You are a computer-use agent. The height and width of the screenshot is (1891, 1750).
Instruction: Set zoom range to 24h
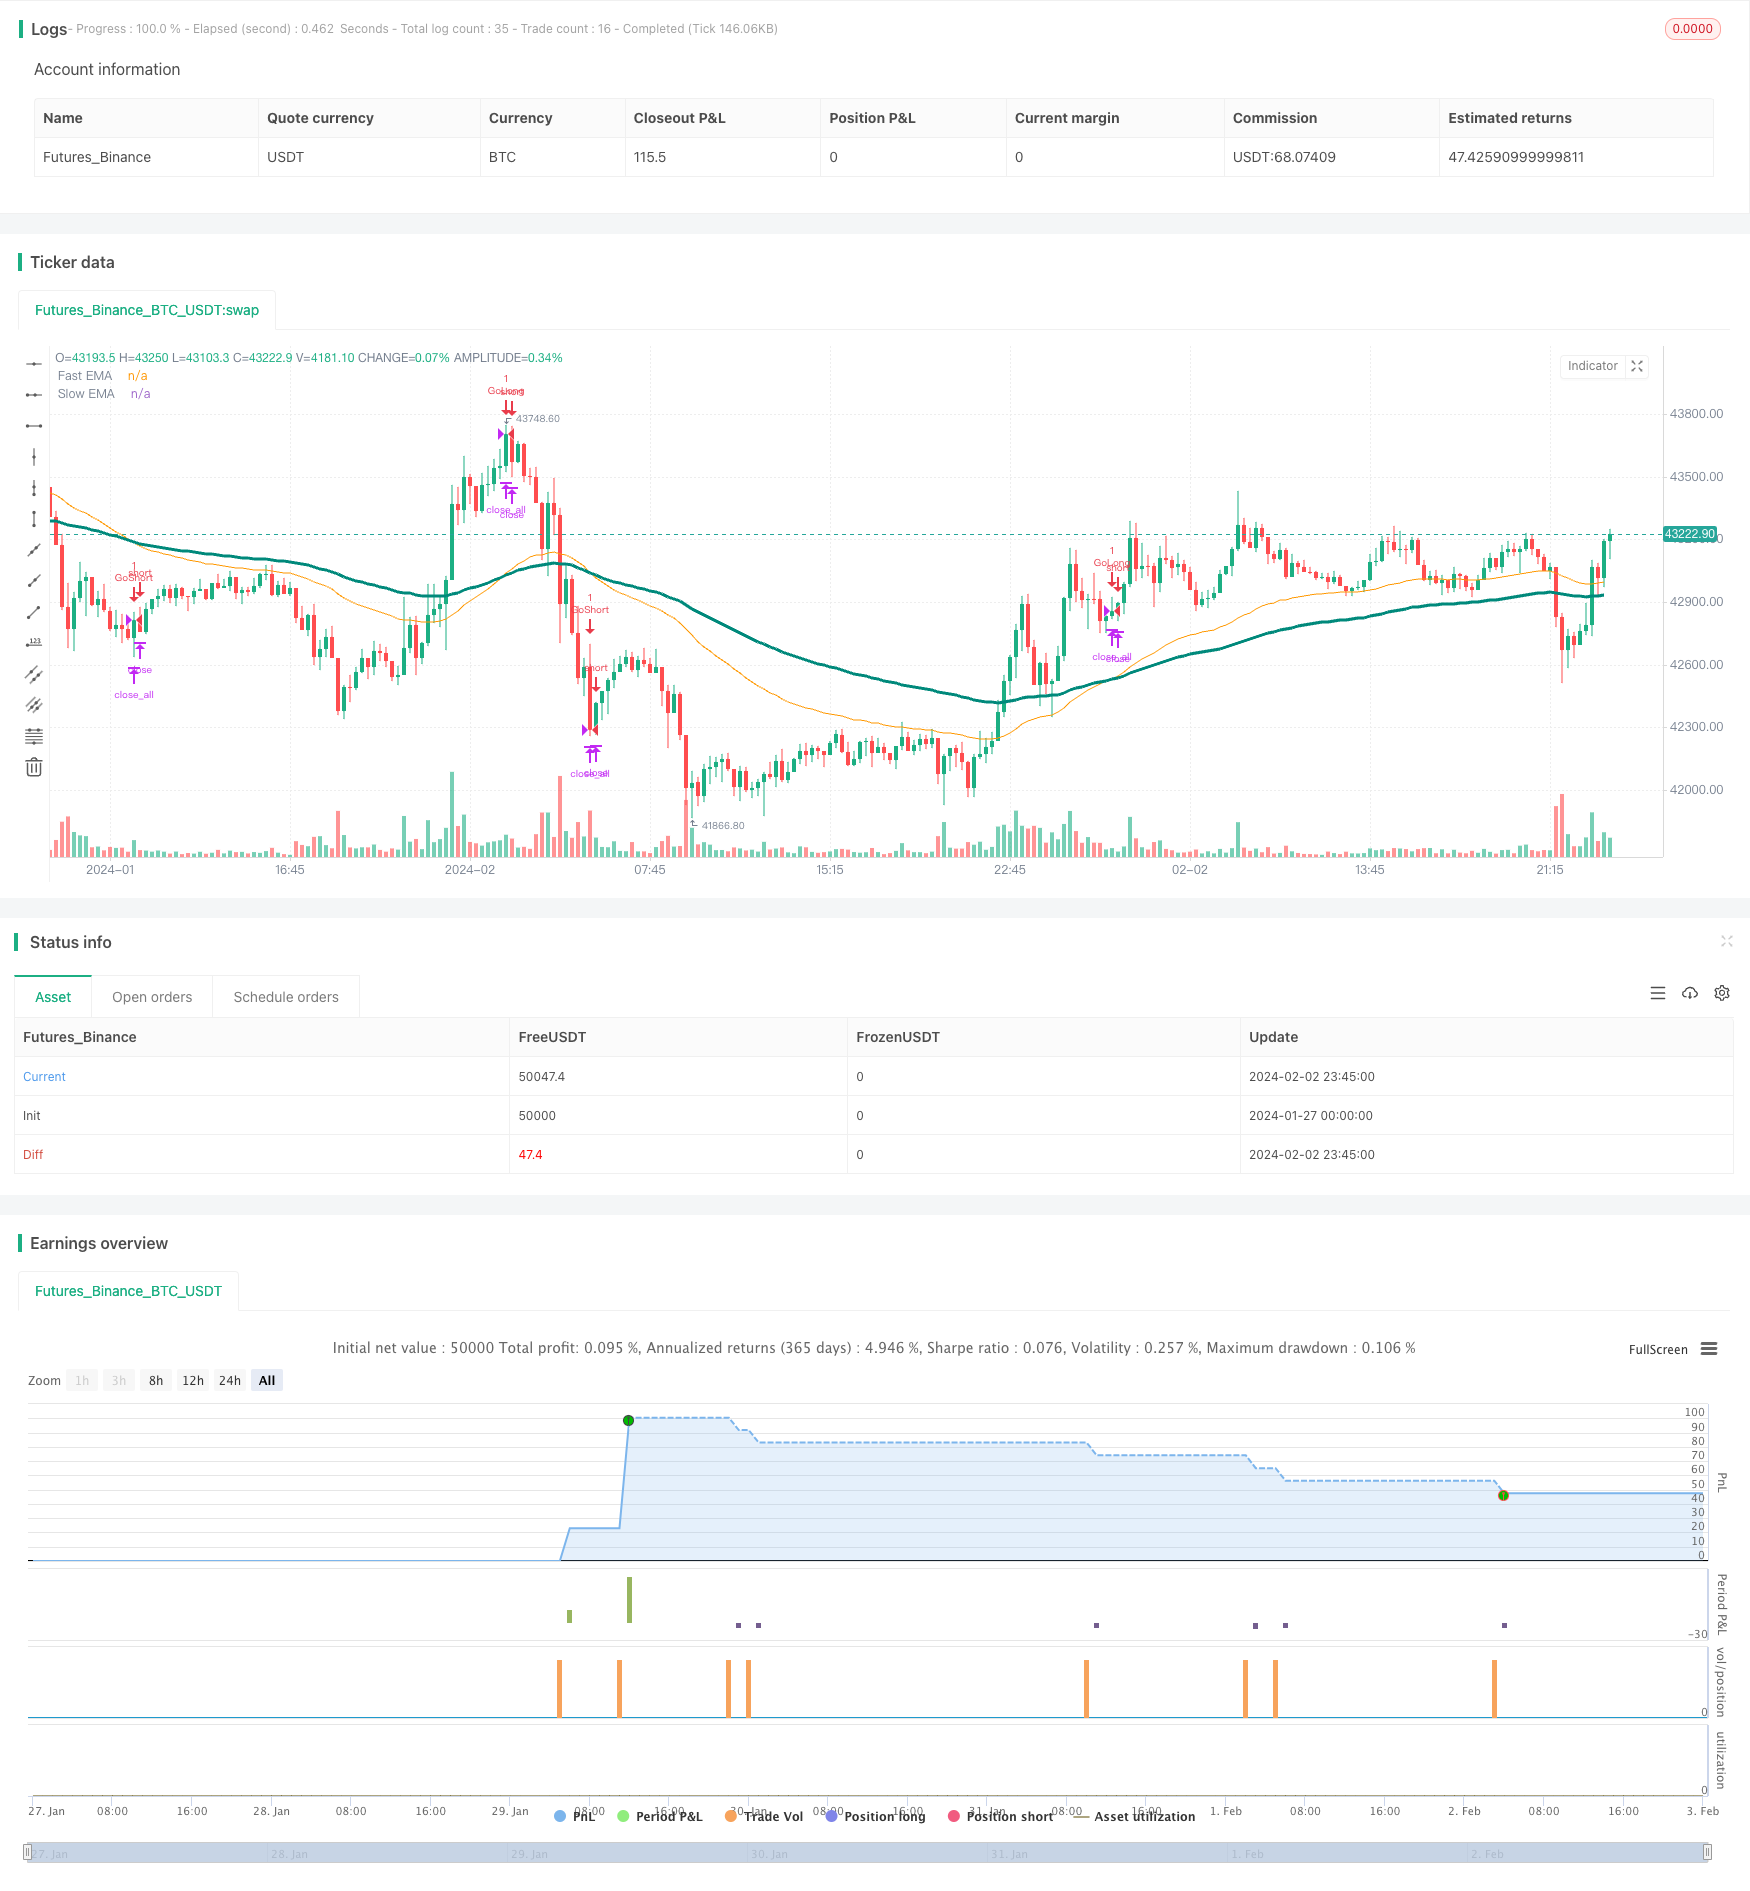point(230,1381)
